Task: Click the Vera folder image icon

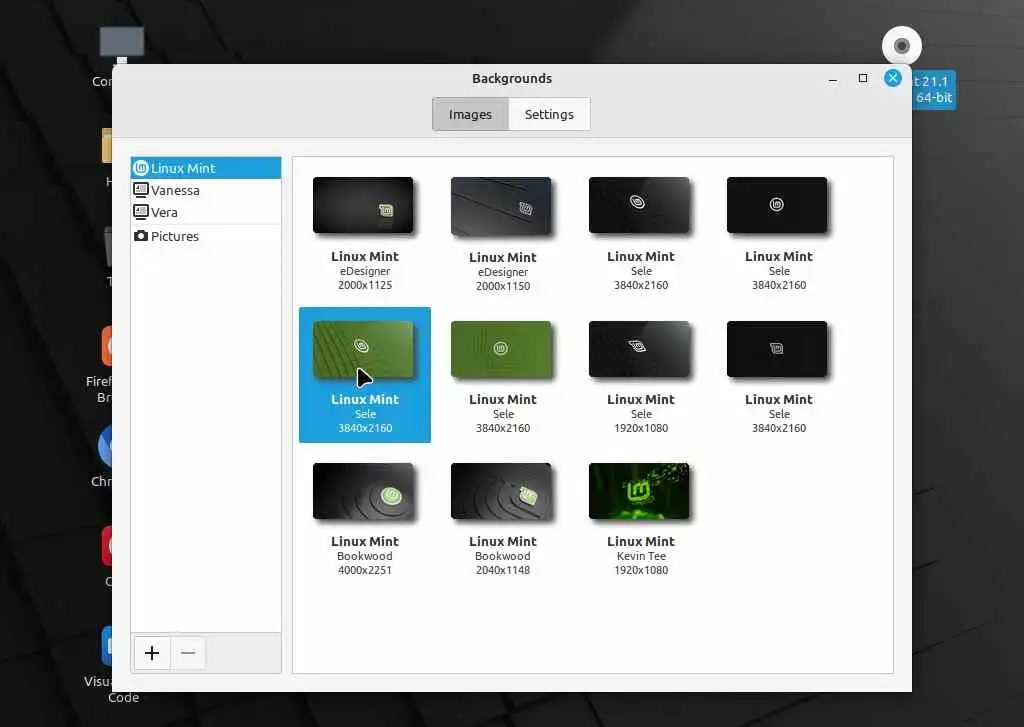Action: coord(140,212)
